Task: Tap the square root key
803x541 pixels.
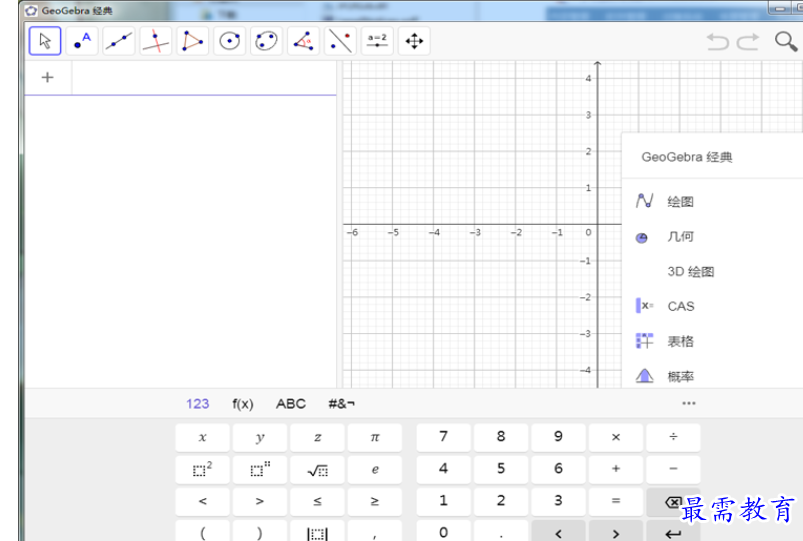Action: 317,469
